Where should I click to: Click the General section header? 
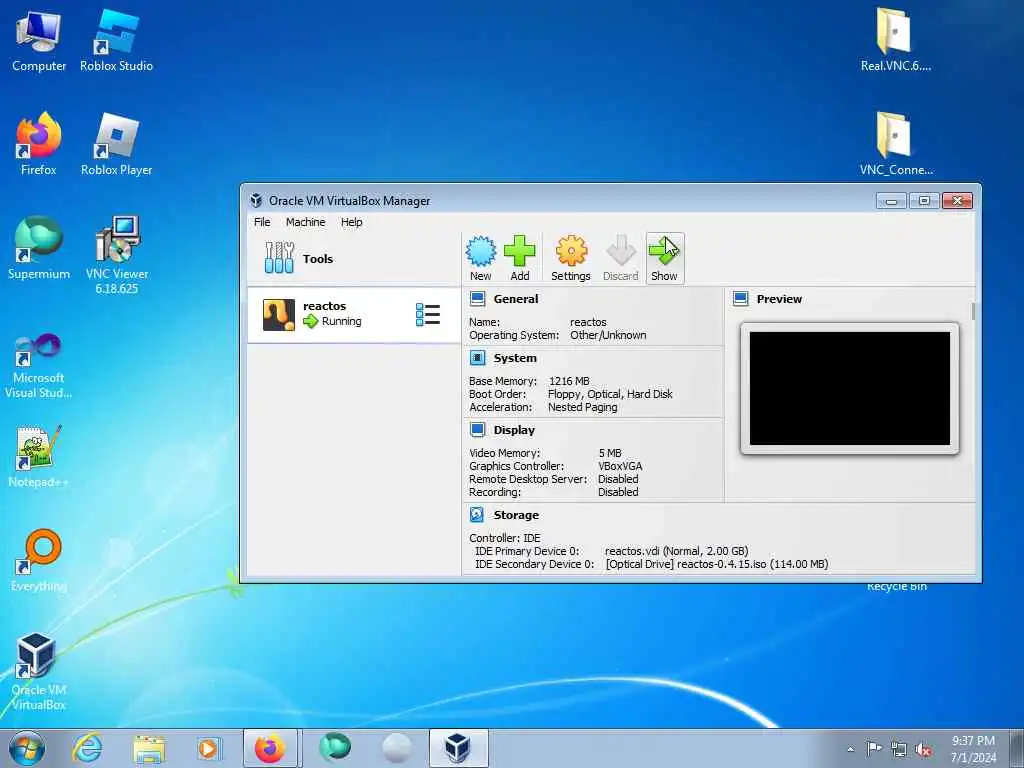pyautogui.click(x=516, y=299)
